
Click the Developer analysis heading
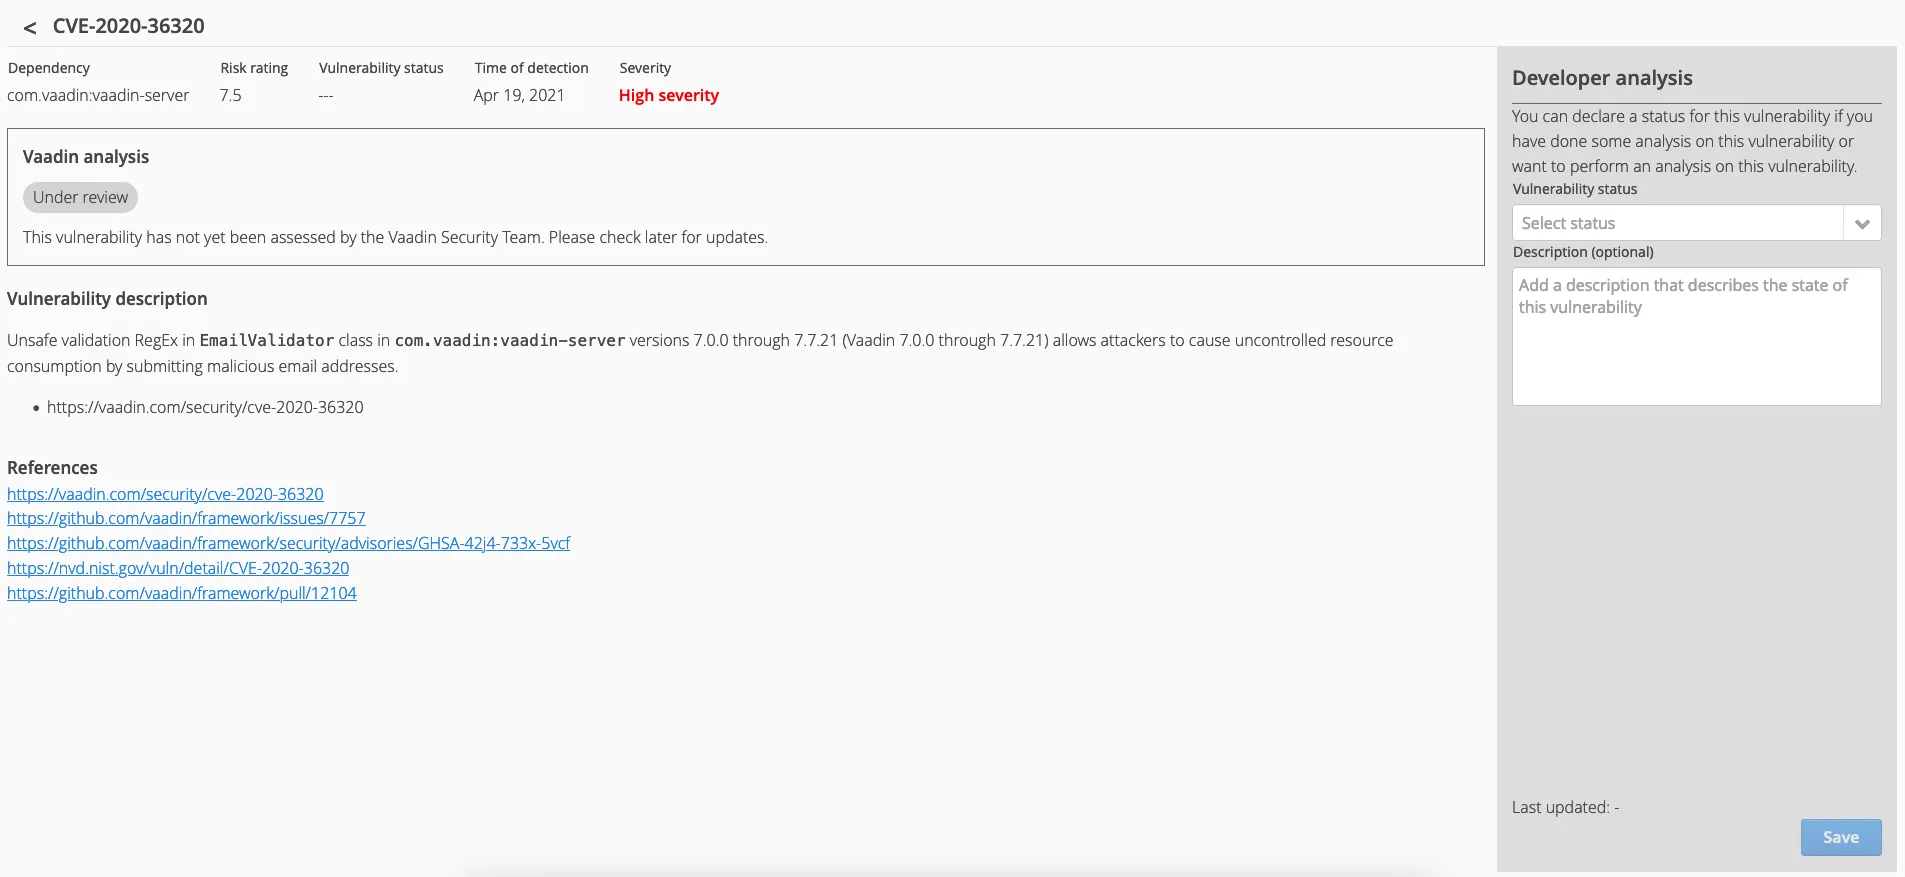coord(1601,78)
